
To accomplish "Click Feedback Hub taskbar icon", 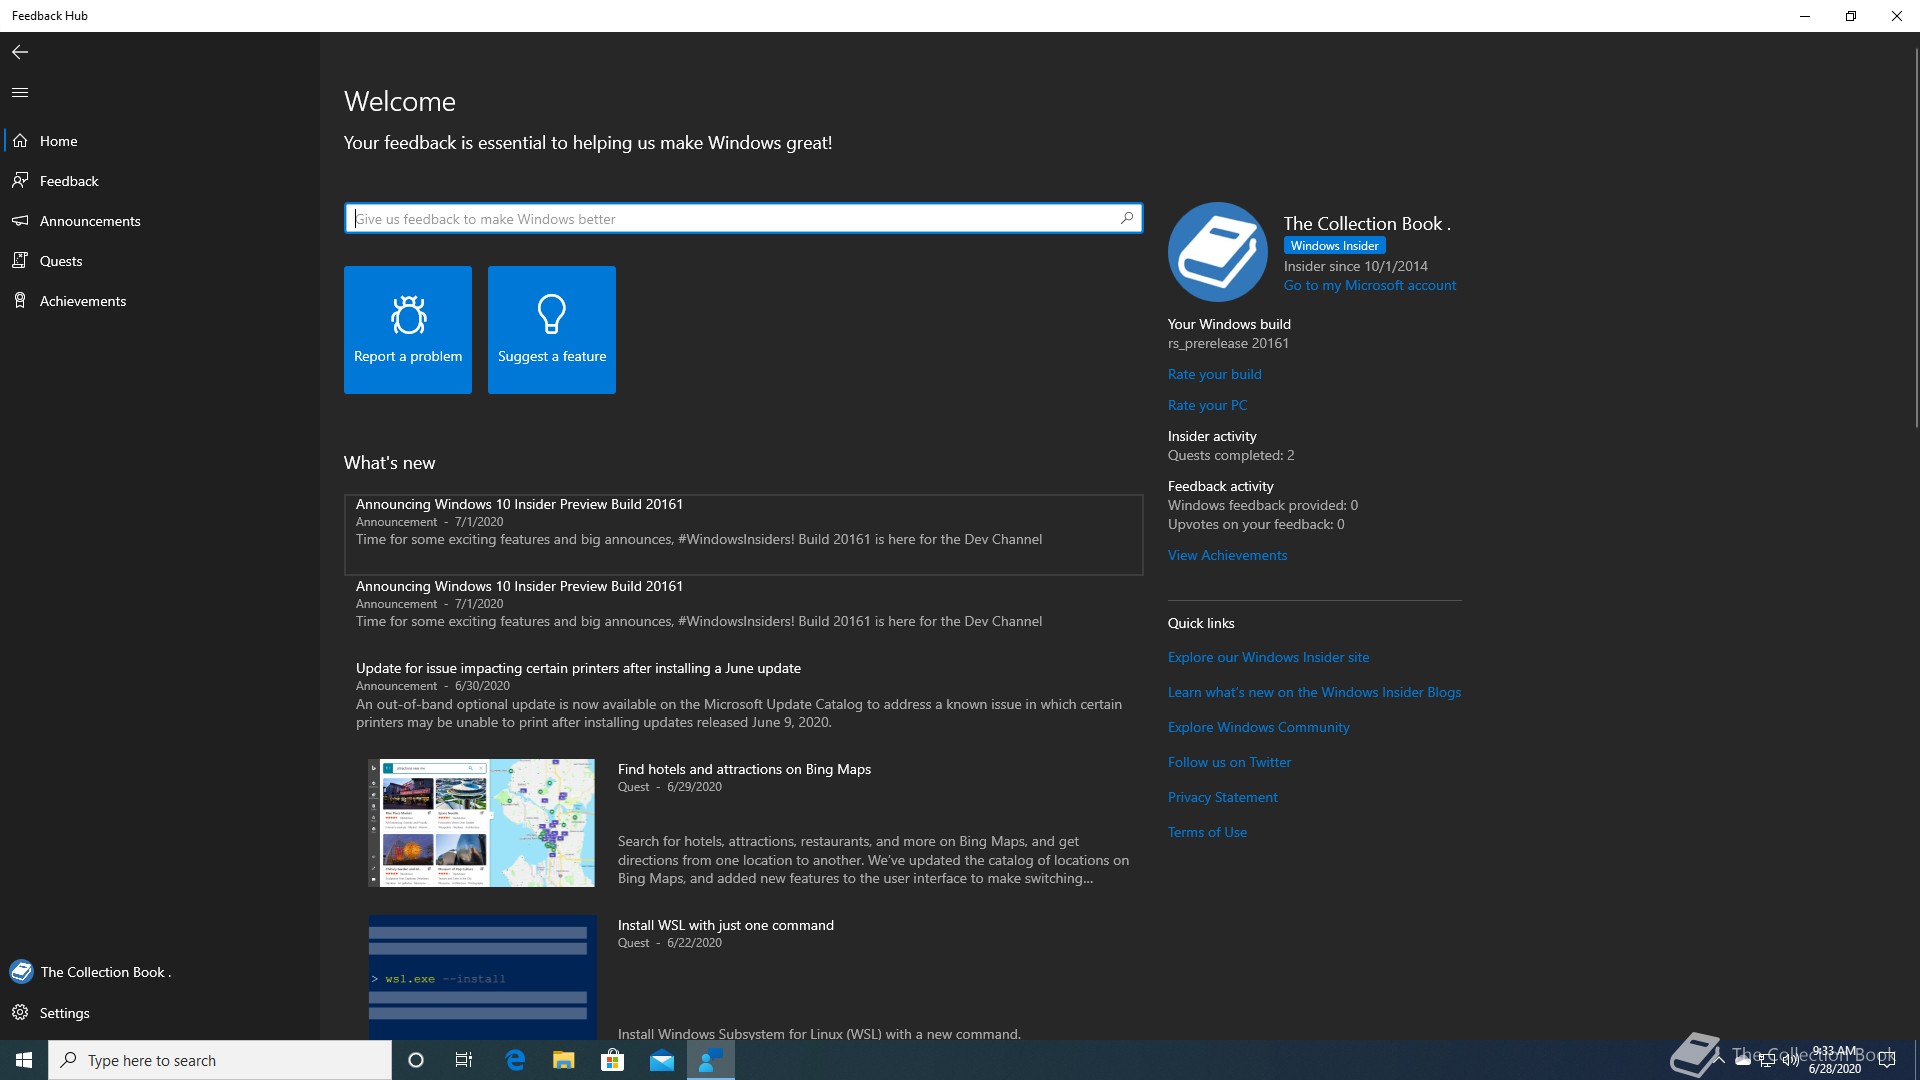I will click(711, 1060).
